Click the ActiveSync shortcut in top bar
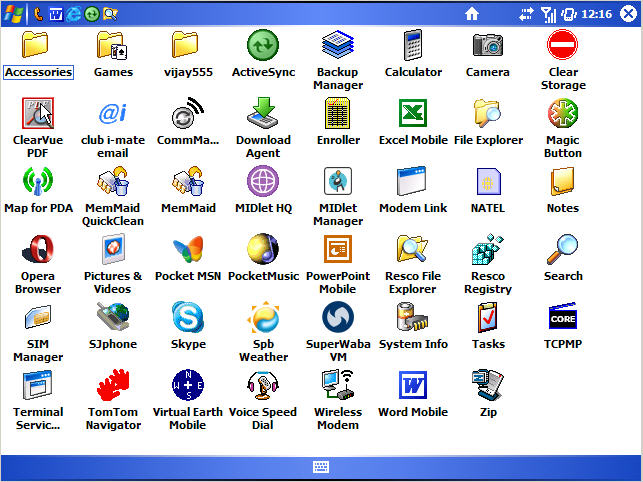 click(x=92, y=14)
